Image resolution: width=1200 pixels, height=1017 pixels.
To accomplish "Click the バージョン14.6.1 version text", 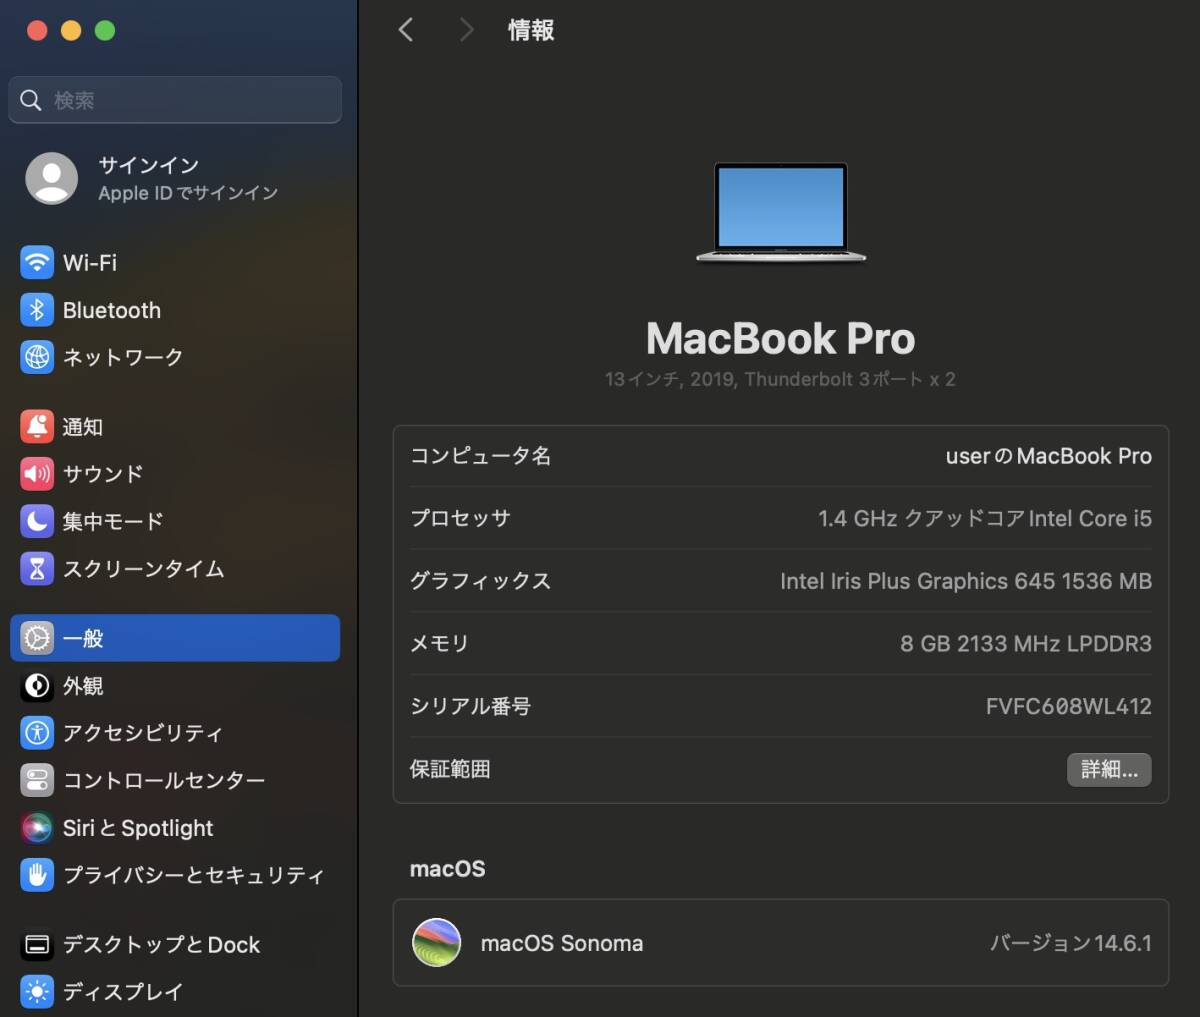I will [x=1071, y=943].
